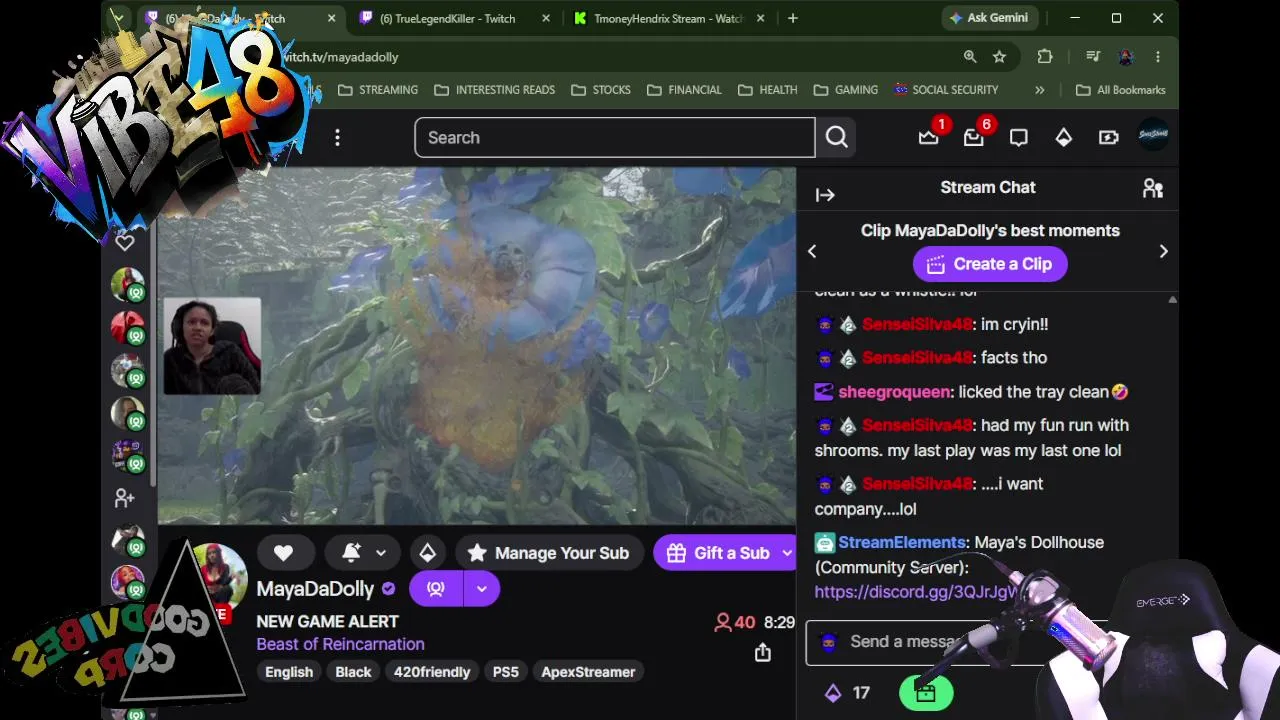Close the TrueLegendKiller - Twitch tab
Image resolution: width=1280 pixels, height=720 pixels.
[545, 19]
